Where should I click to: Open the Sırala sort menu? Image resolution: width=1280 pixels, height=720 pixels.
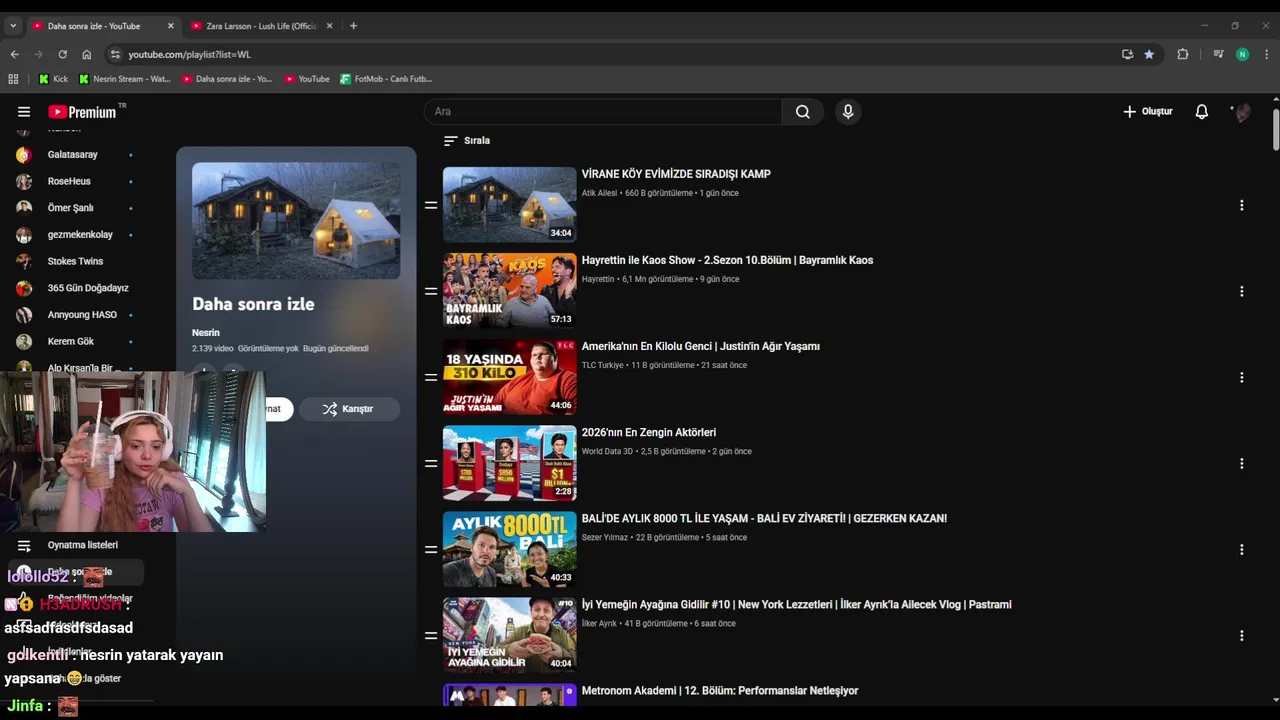coord(467,141)
